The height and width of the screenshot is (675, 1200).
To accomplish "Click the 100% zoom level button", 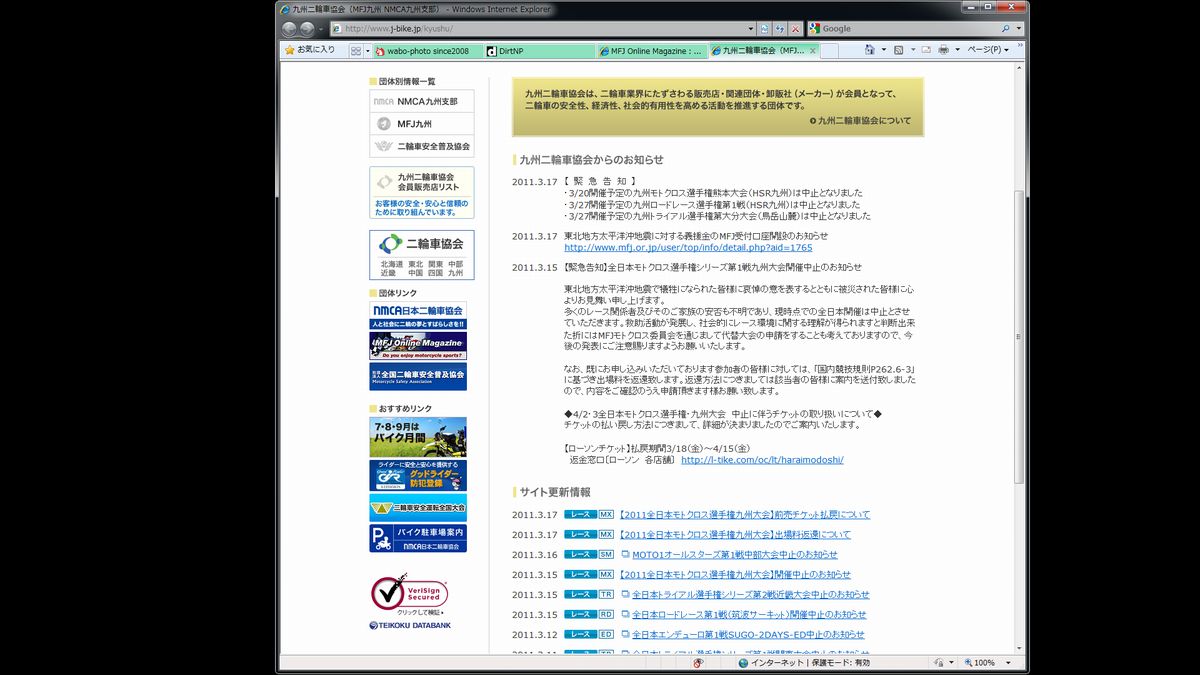I will pyautogui.click(x=982, y=662).
